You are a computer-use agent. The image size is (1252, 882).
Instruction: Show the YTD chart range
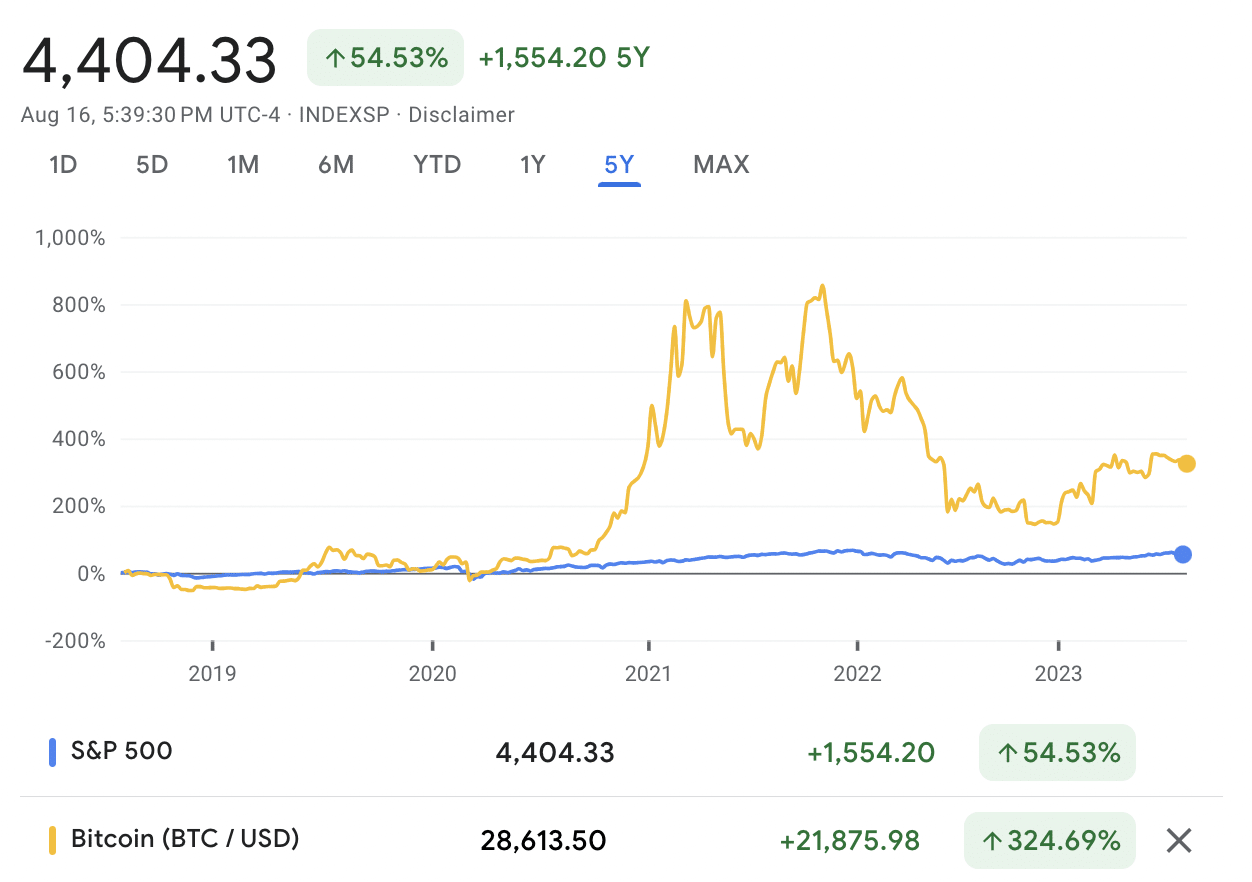pyautogui.click(x=437, y=164)
